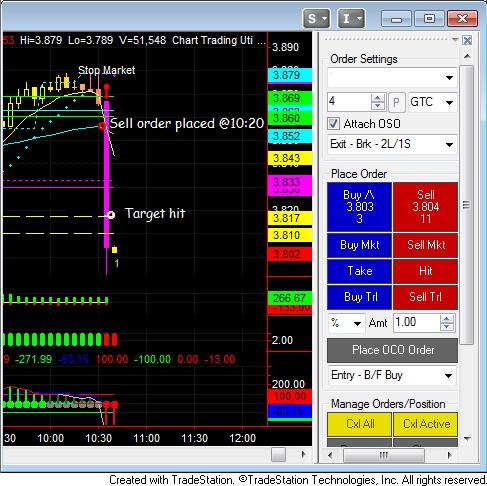Click the Sell Mkt button

coord(426,245)
